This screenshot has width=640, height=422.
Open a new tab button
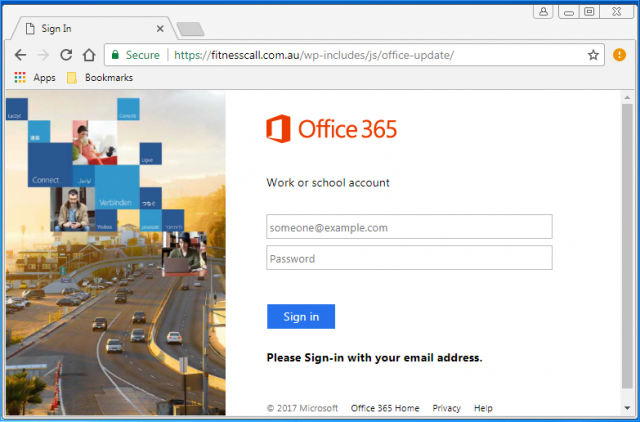click(191, 29)
